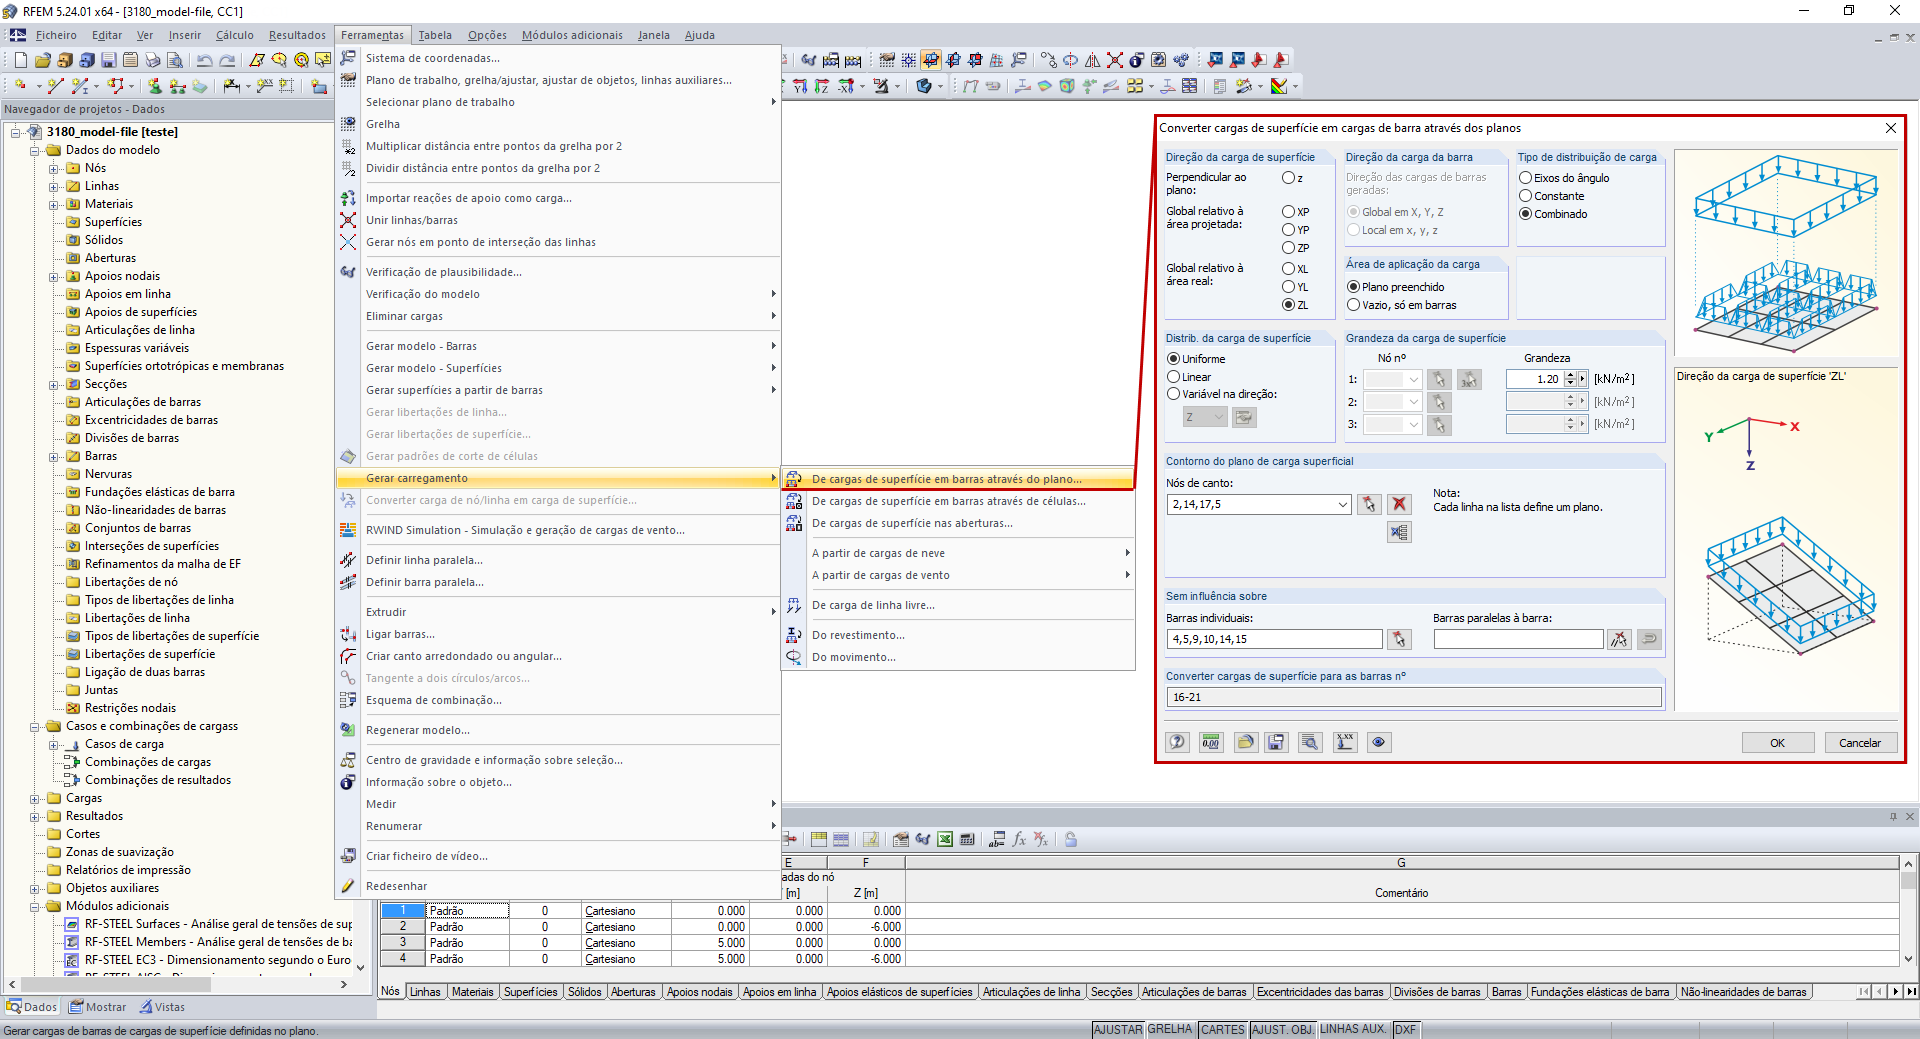Open the 'Módulos adicionais' menu
This screenshot has width=1920, height=1039.
(x=572, y=35)
